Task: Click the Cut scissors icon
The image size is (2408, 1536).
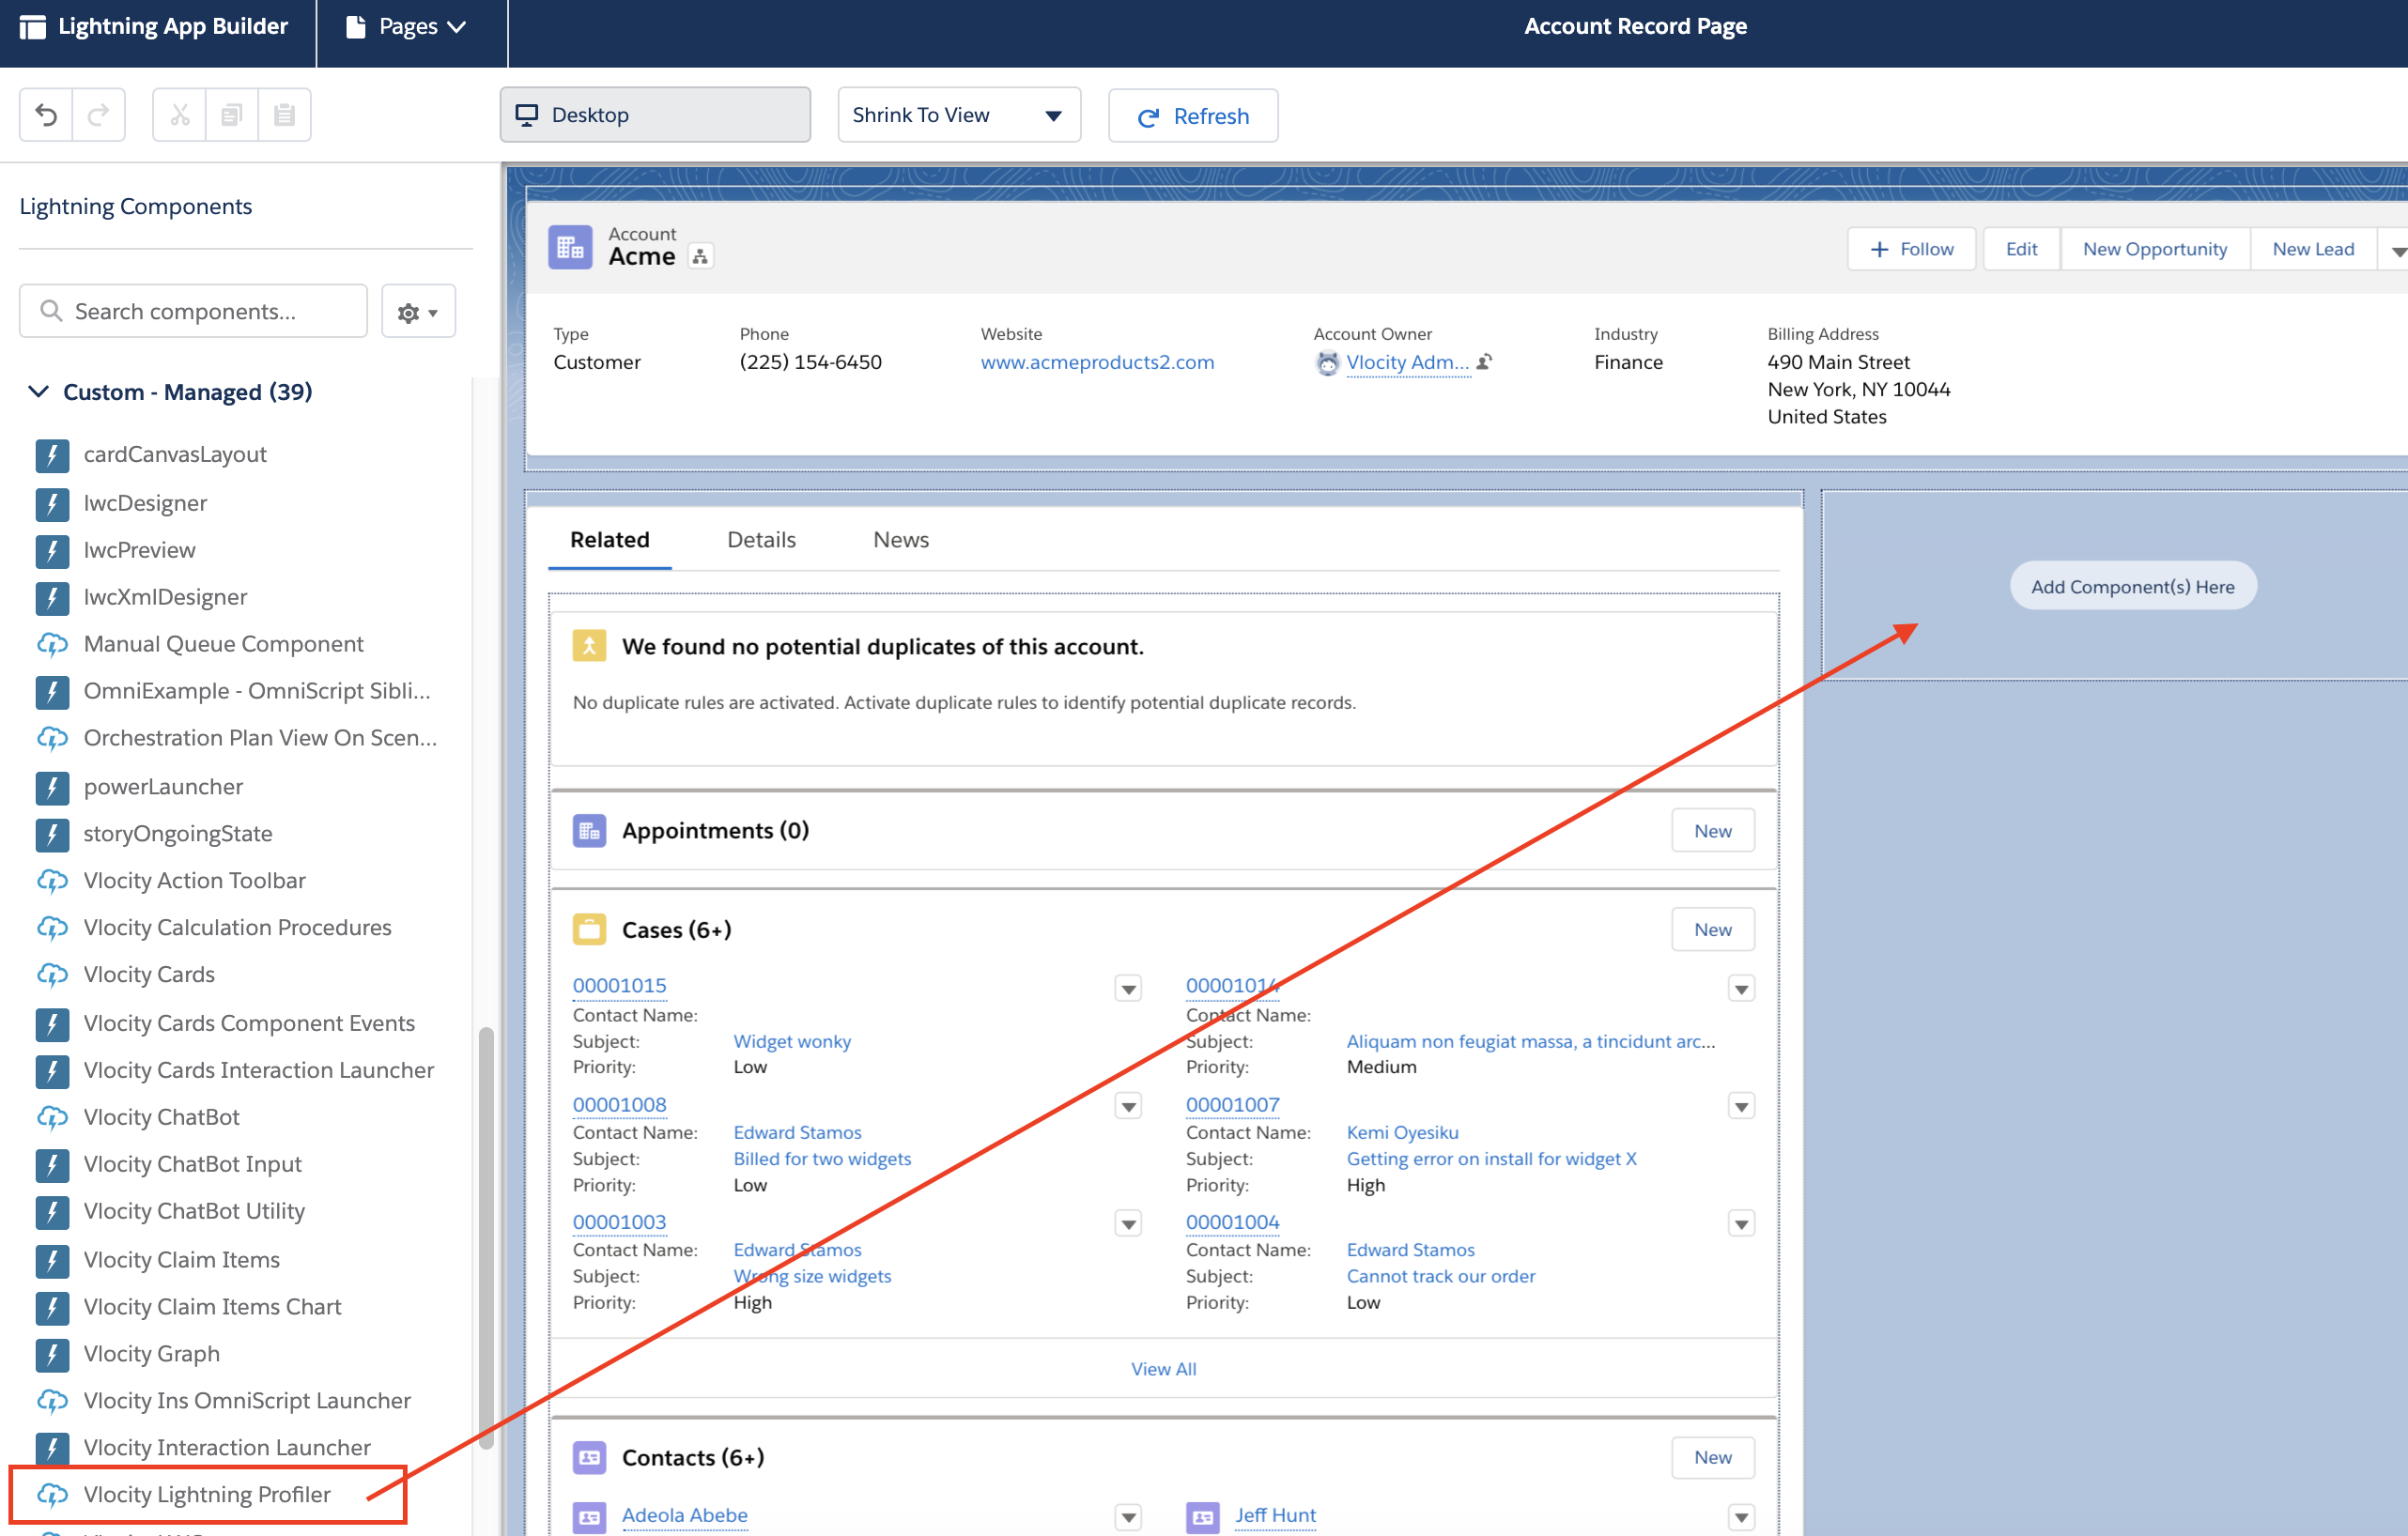Action: point(180,115)
